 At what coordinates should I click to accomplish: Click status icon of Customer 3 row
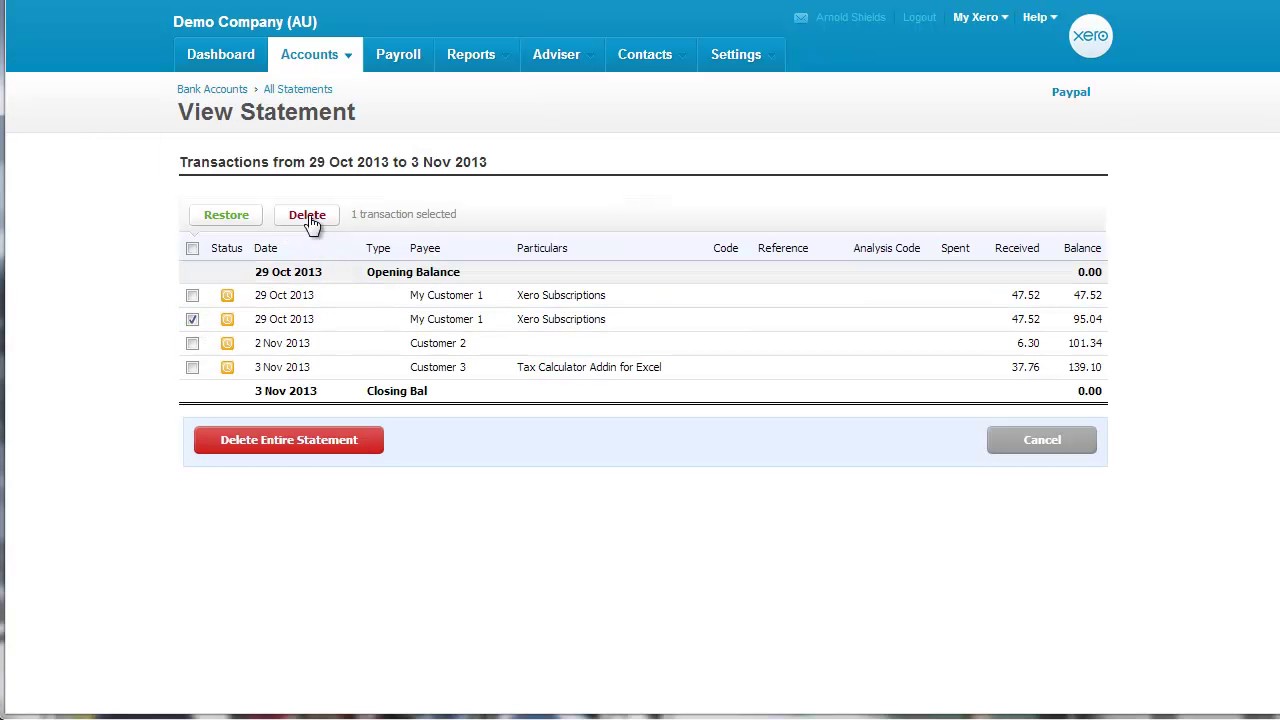click(227, 367)
